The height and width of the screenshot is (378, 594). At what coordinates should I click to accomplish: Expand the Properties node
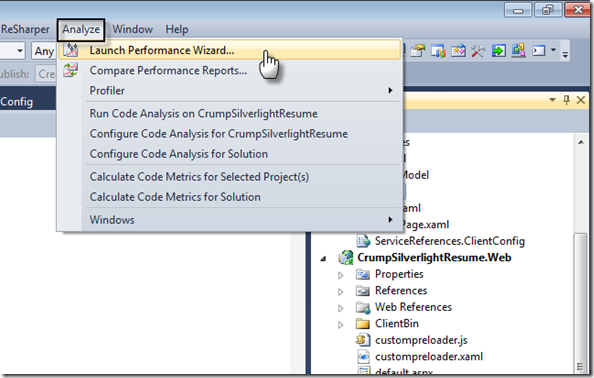pyautogui.click(x=341, y=275)
